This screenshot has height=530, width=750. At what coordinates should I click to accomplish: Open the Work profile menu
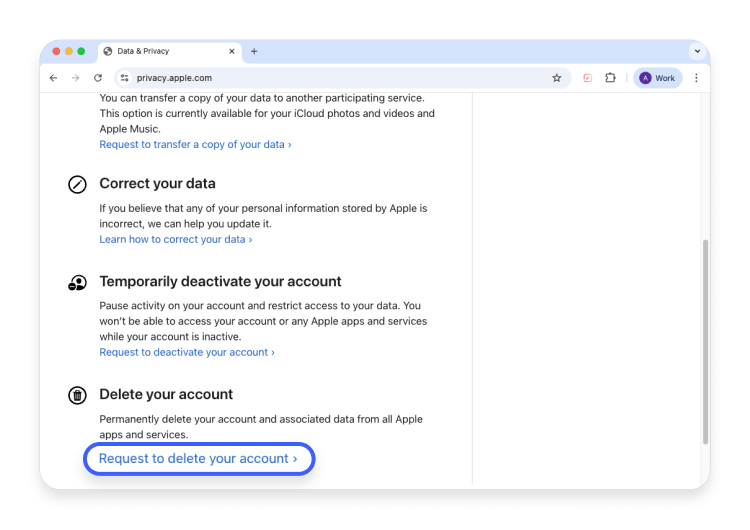click(x=657, y=78)
